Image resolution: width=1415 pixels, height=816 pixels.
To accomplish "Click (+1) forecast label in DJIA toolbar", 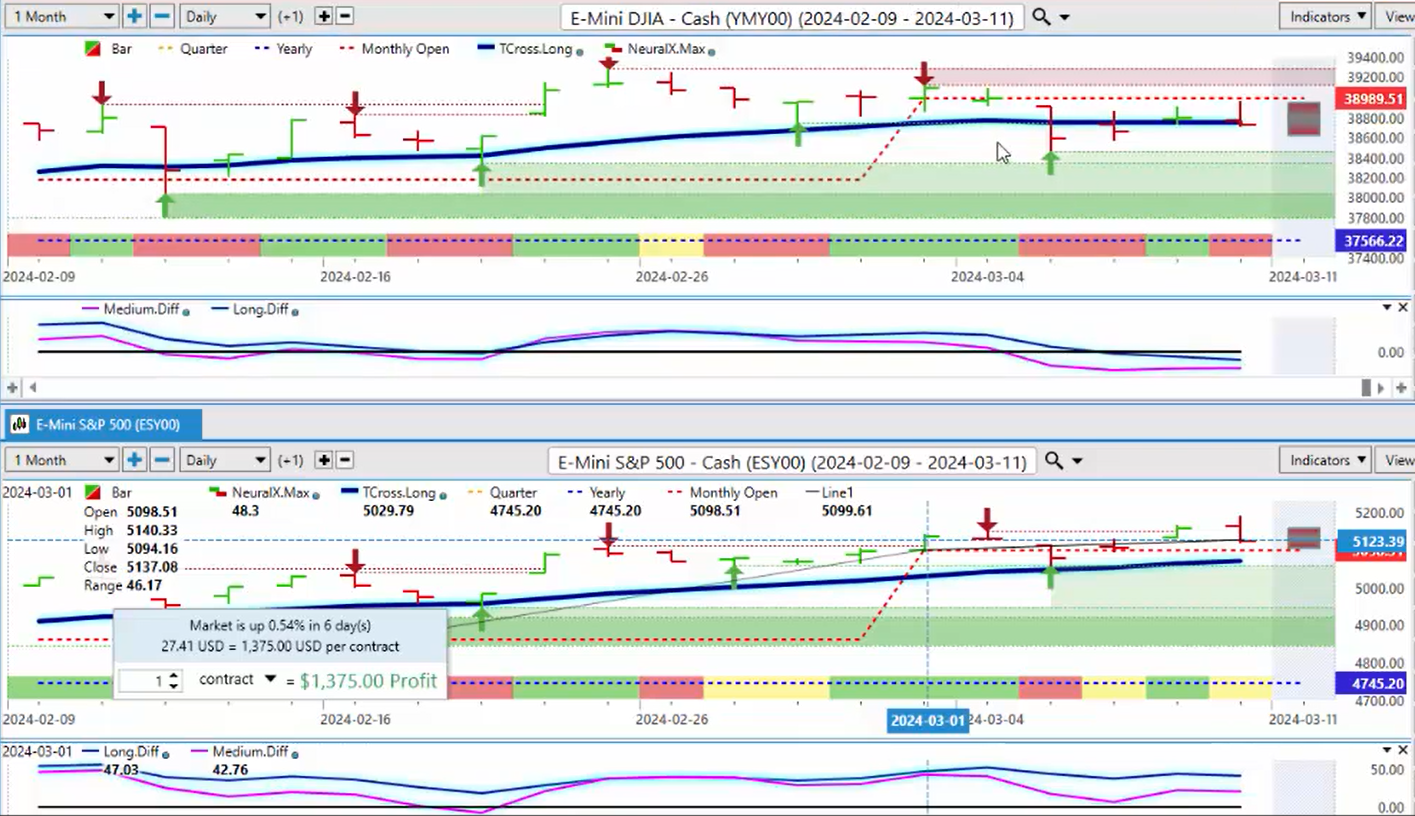I will click(291, 16).
